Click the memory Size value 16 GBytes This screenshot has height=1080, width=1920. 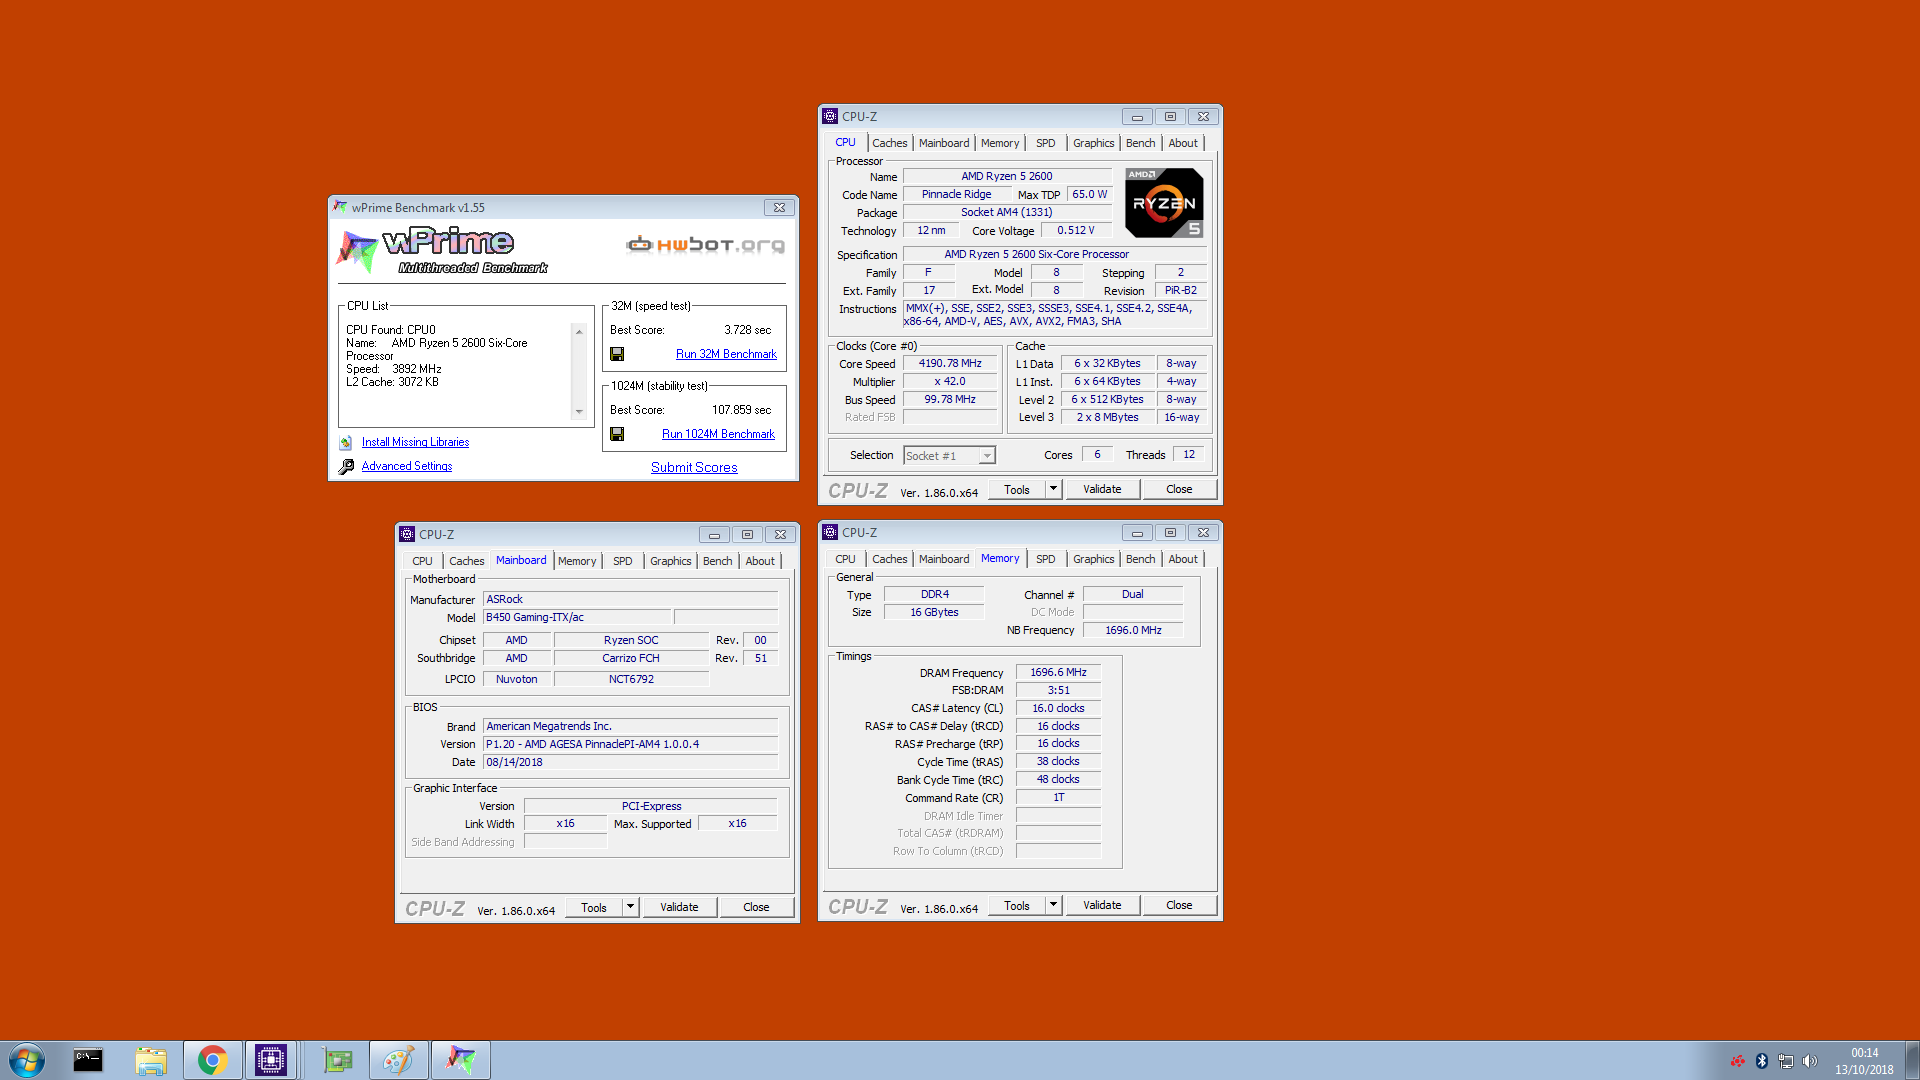pyautogui.click(x=934, y=613)
